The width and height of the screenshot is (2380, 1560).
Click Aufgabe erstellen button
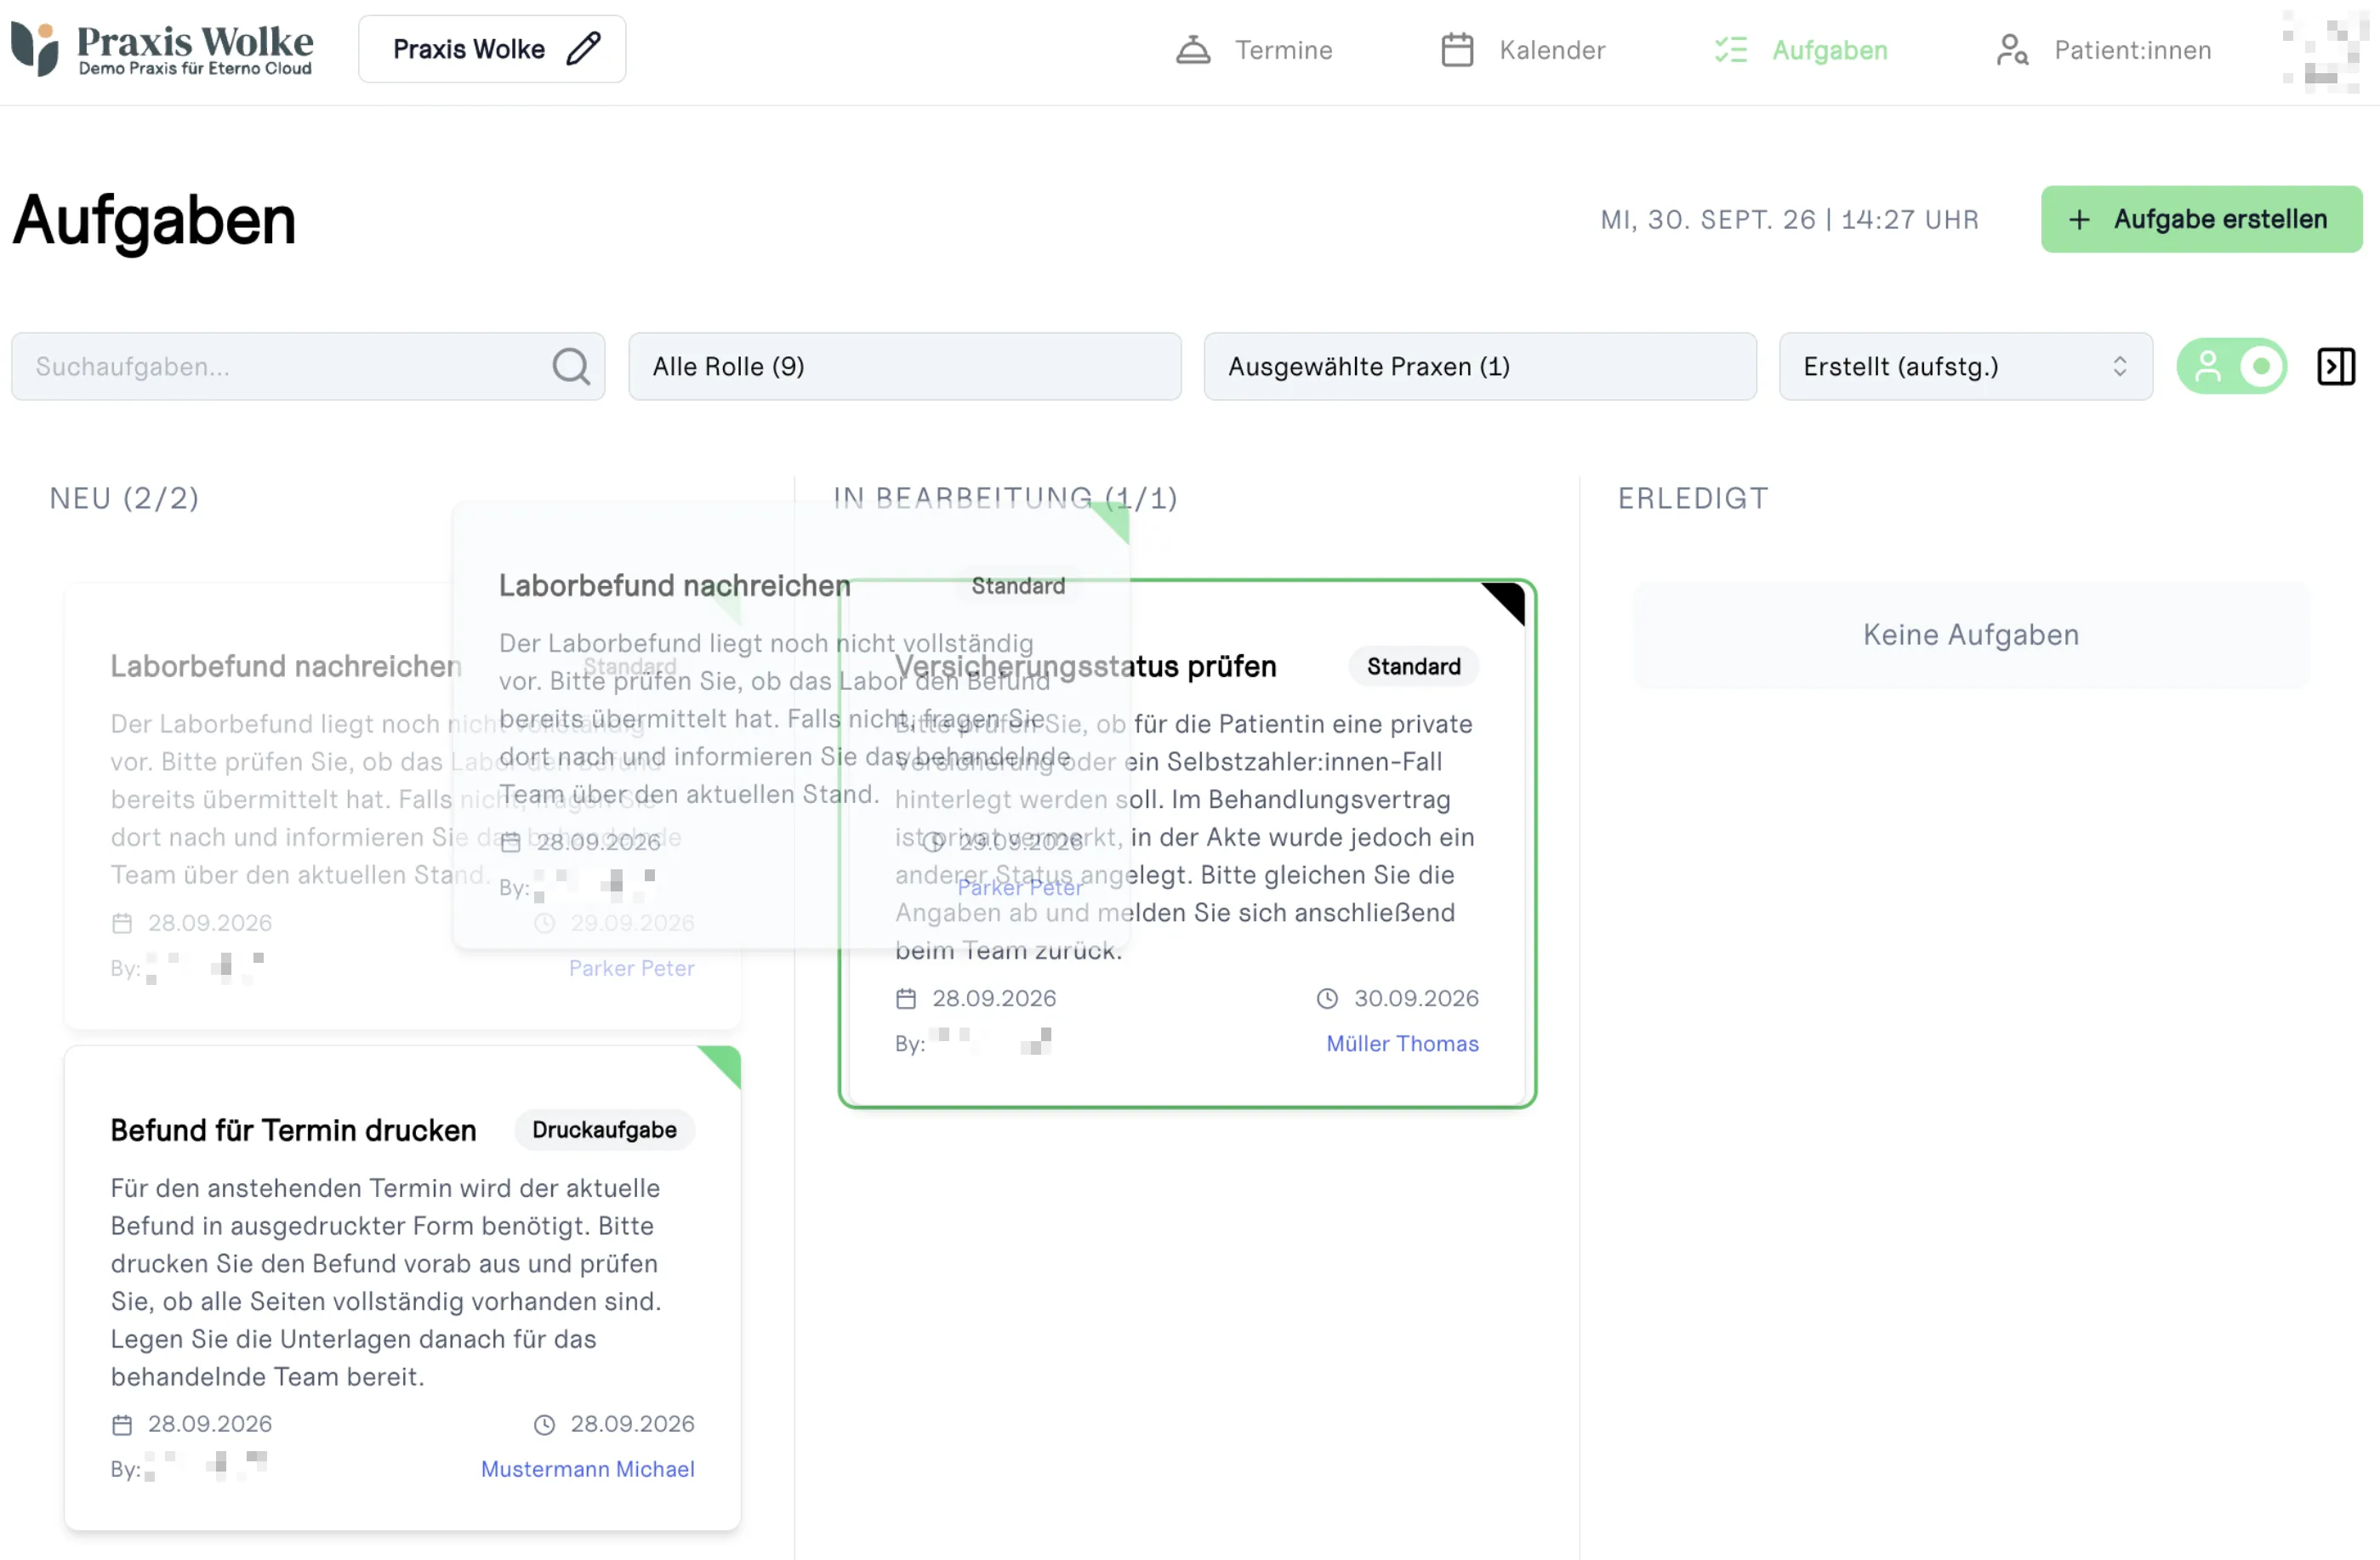[2201, 219]
